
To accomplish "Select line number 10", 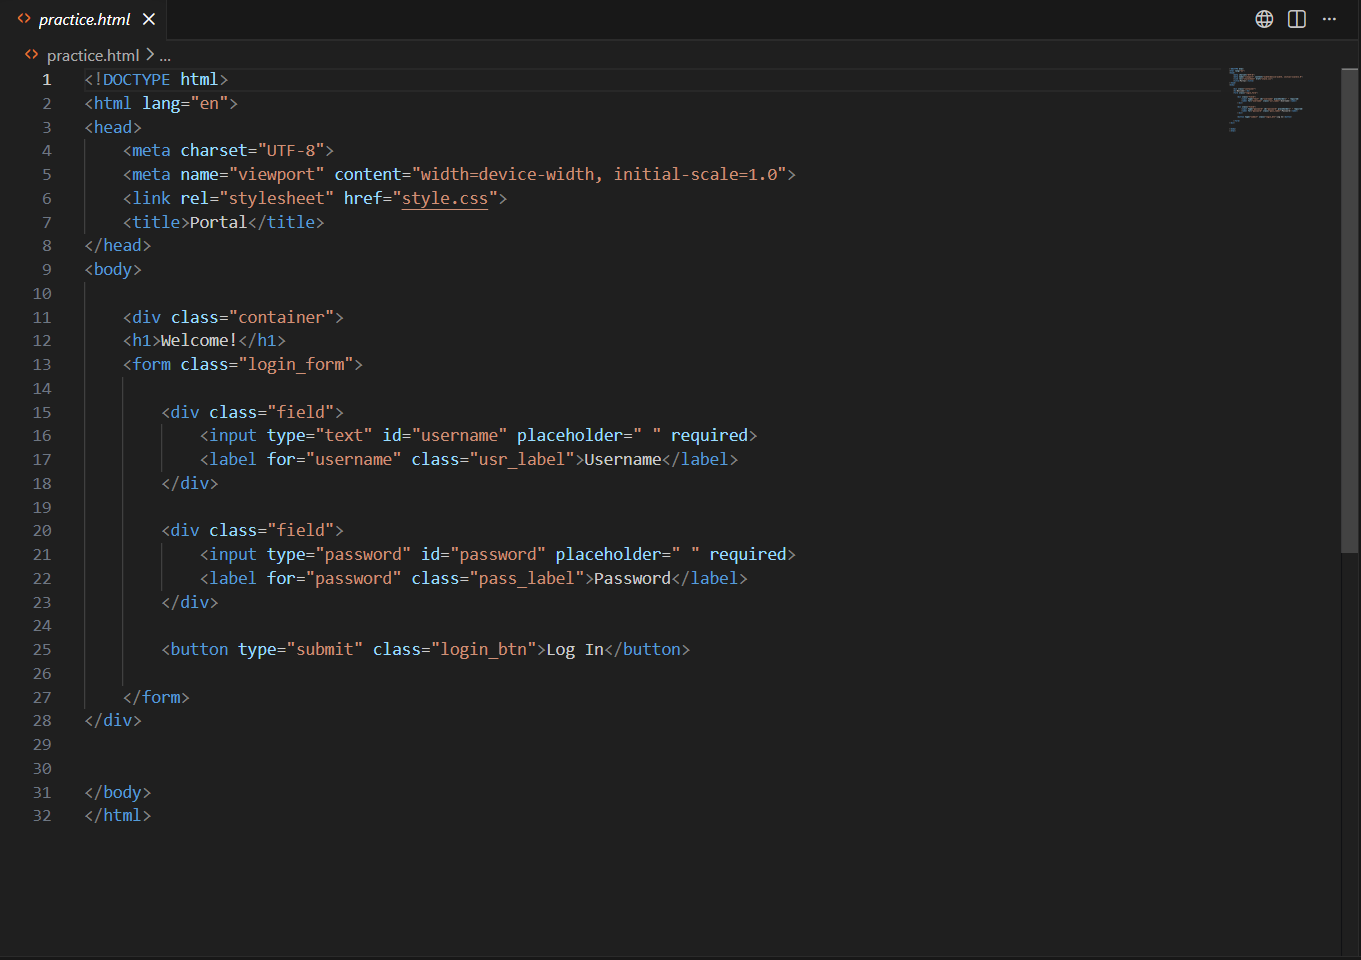I will click(x=42, y=293).
